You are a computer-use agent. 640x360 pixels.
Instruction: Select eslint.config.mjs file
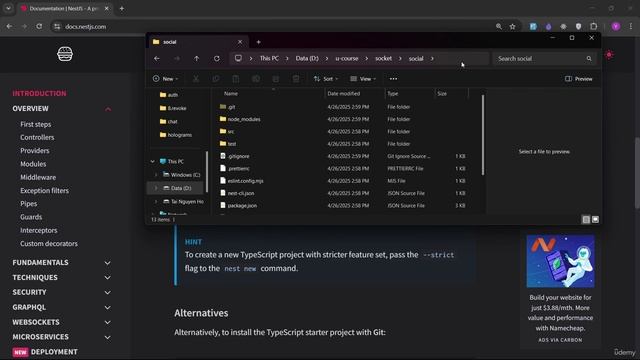[245, 181]
